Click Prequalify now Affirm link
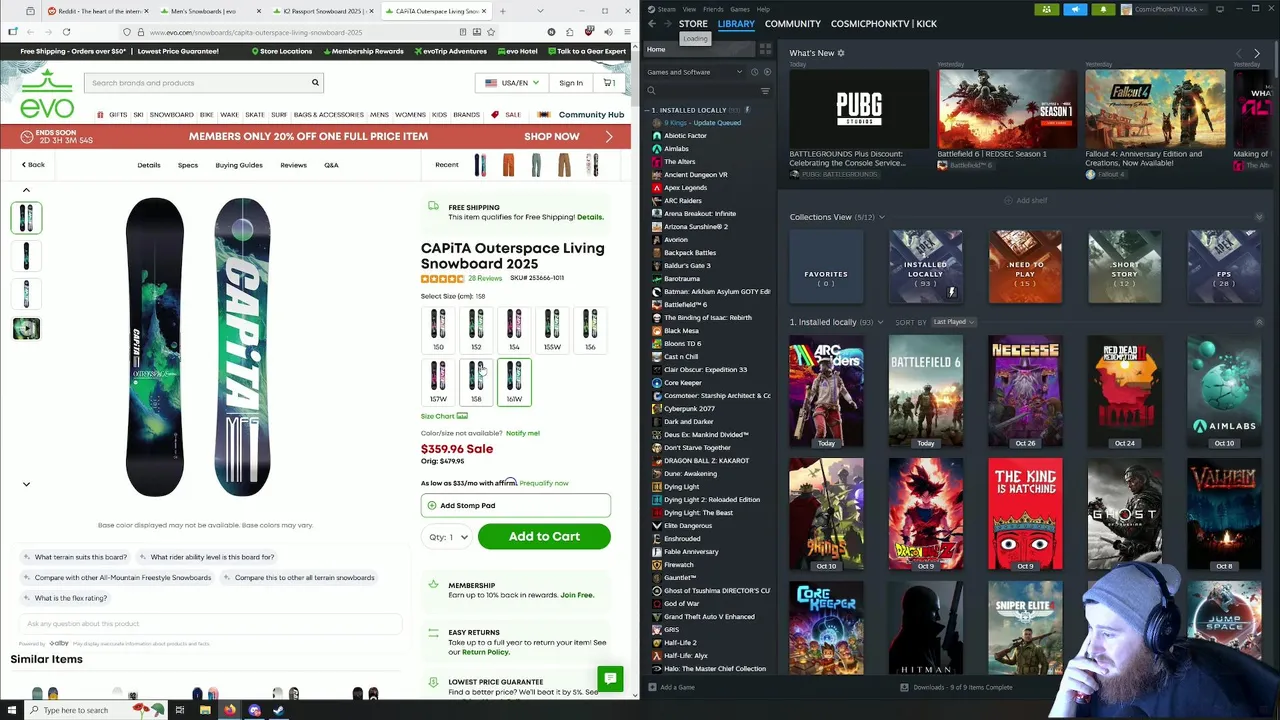 pyautogui.click(x=544, y=483)
